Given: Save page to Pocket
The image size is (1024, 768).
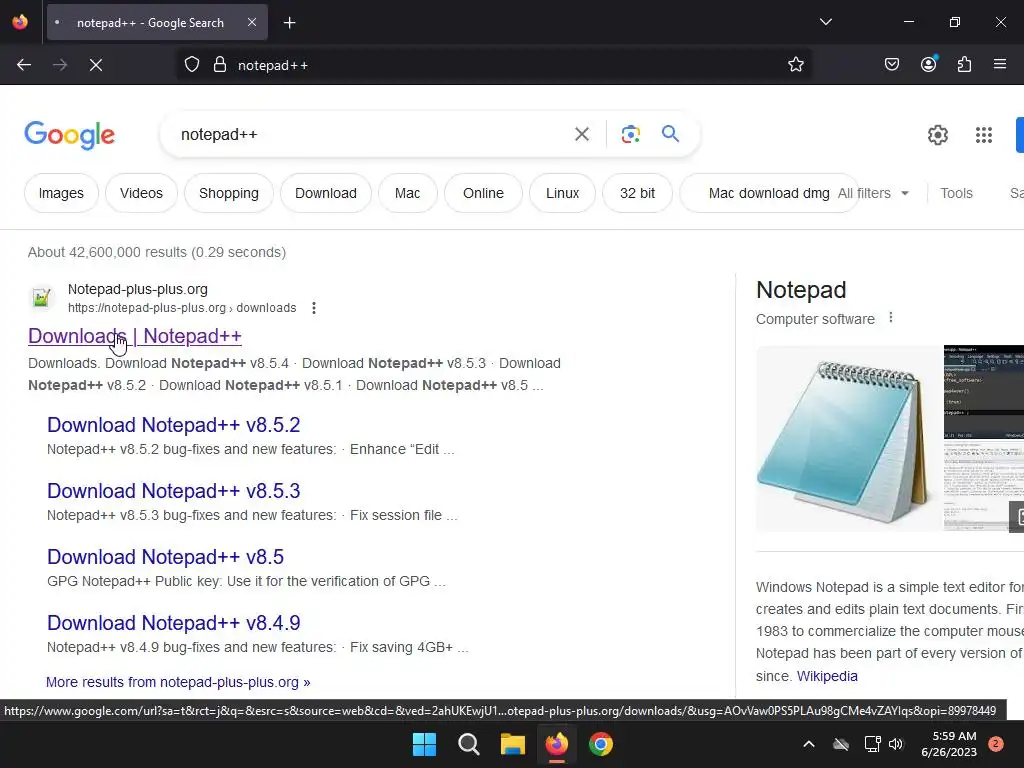Looking at the screenshot, I should pos(891,64).
